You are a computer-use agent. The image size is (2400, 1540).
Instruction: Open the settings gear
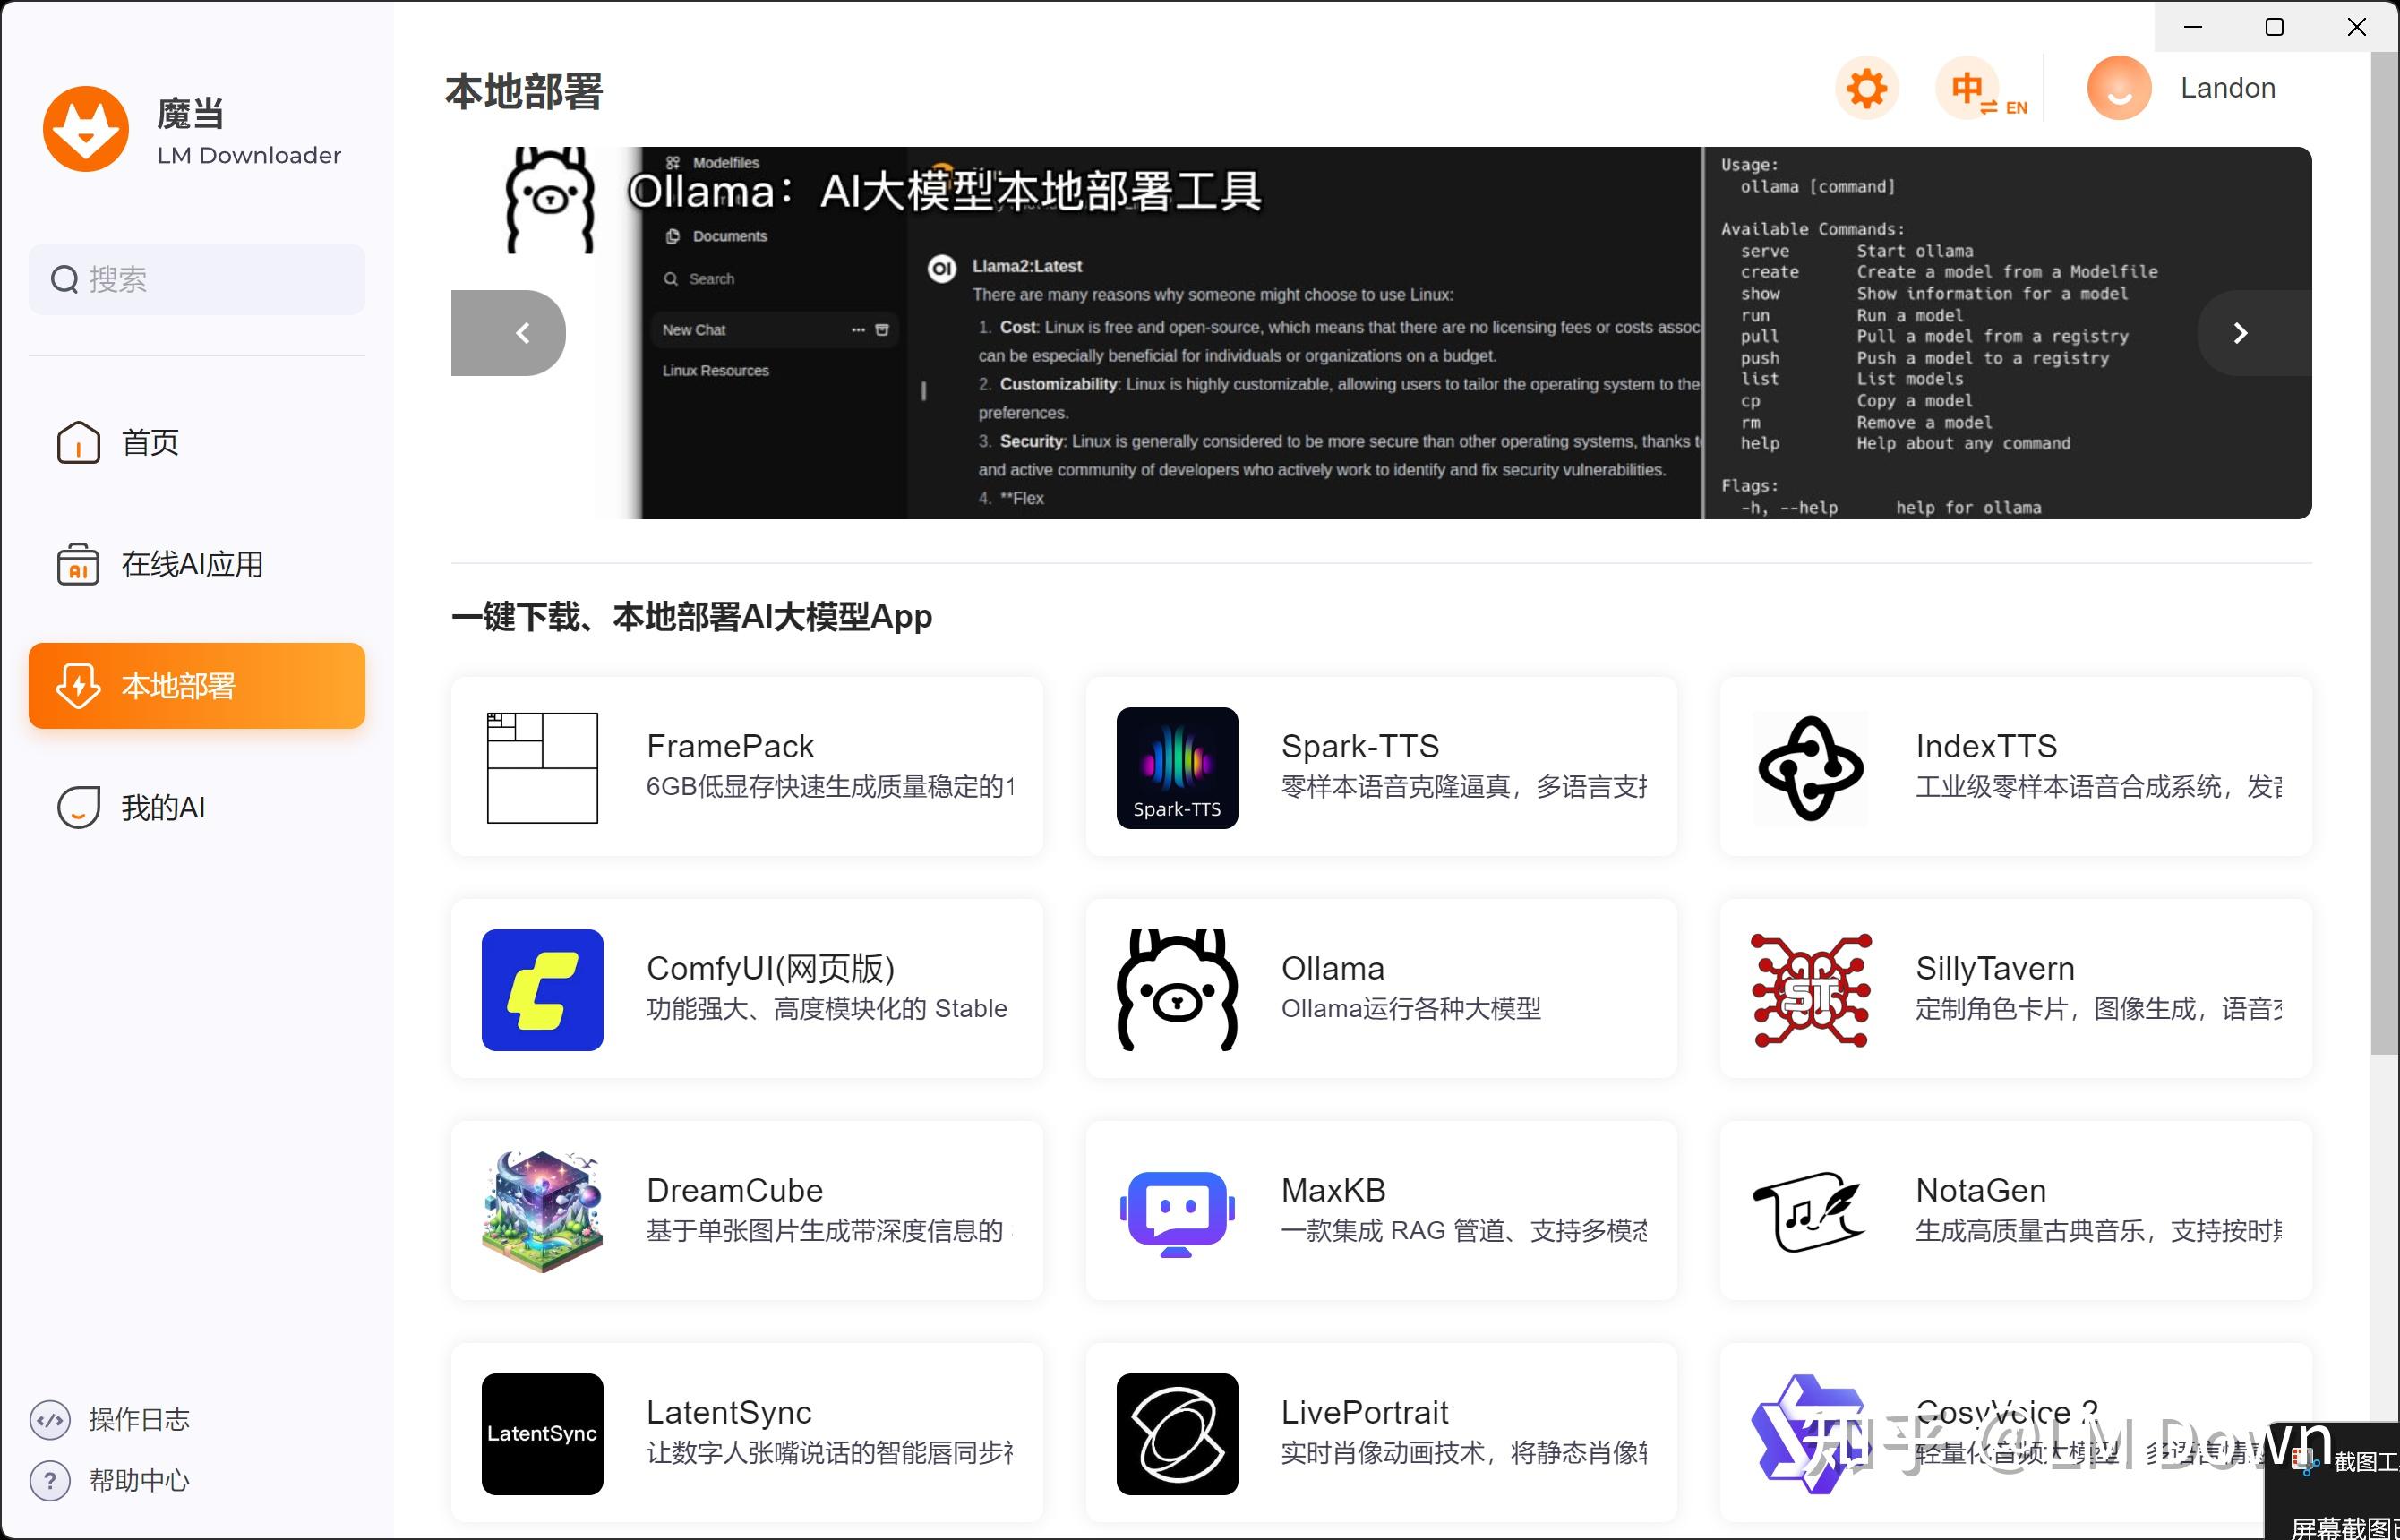(1866, 87)
